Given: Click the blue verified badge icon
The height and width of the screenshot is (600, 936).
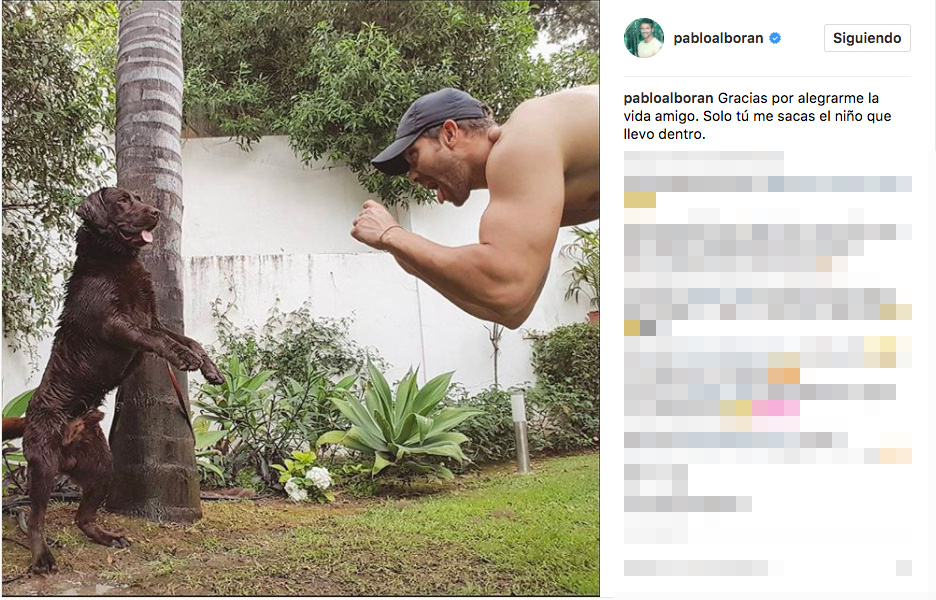Looking at the screenshot, I should point(775,38).
